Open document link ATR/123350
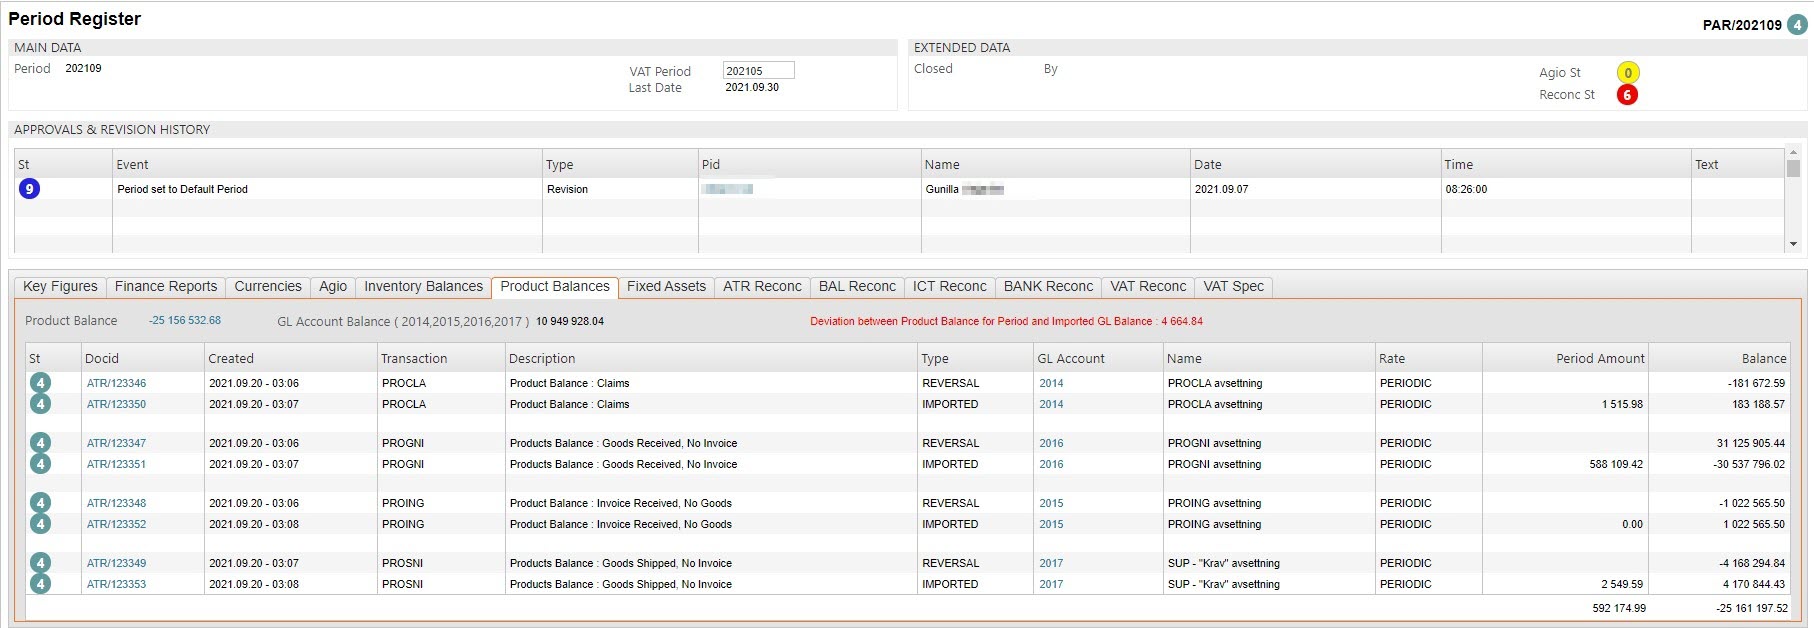 (x=116, y=405)
